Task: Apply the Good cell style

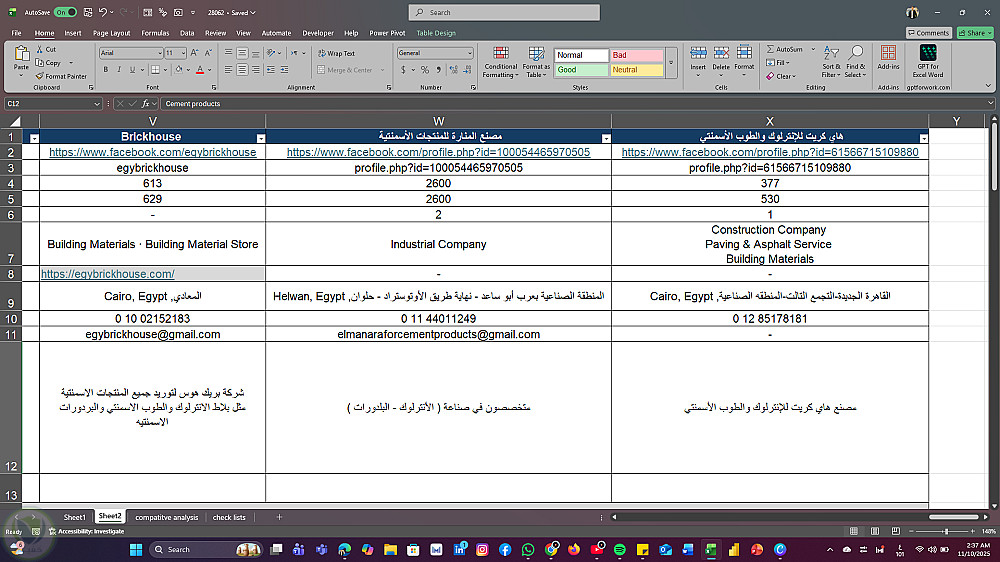Action: 581,70
